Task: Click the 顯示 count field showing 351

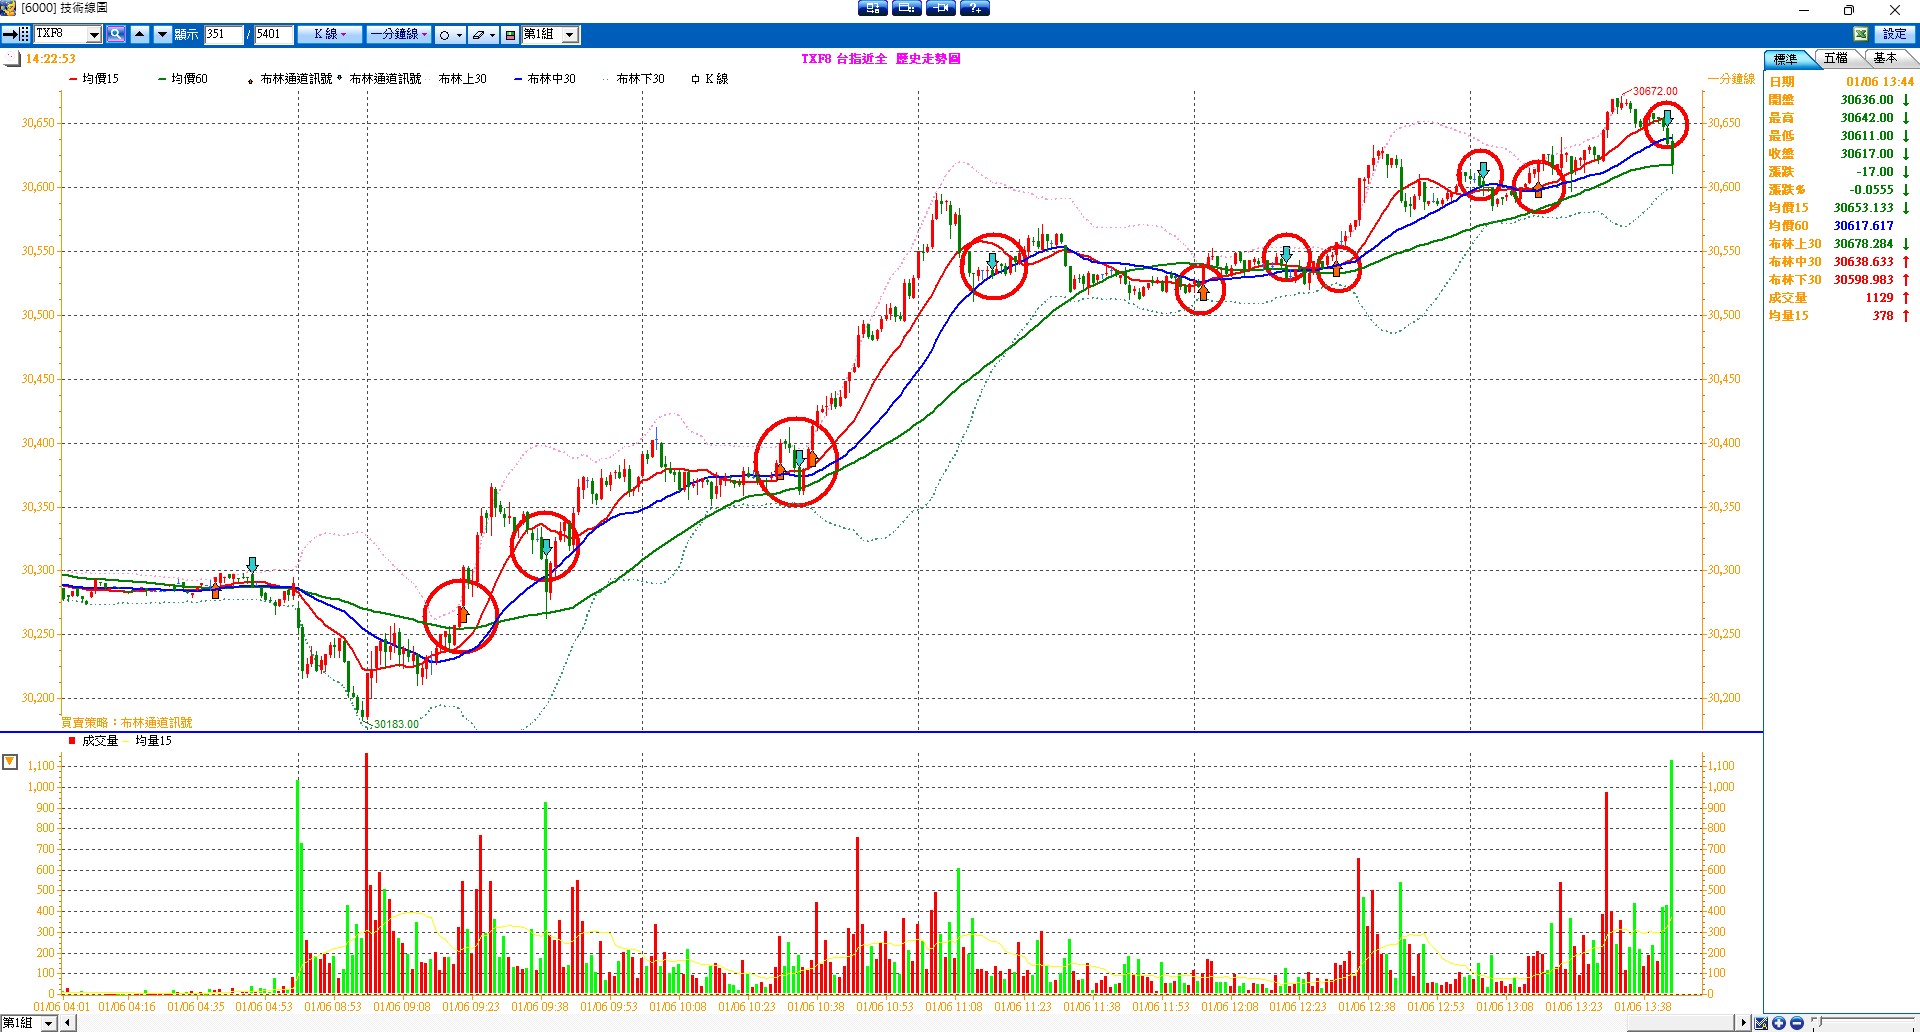Action: (223, 35)
